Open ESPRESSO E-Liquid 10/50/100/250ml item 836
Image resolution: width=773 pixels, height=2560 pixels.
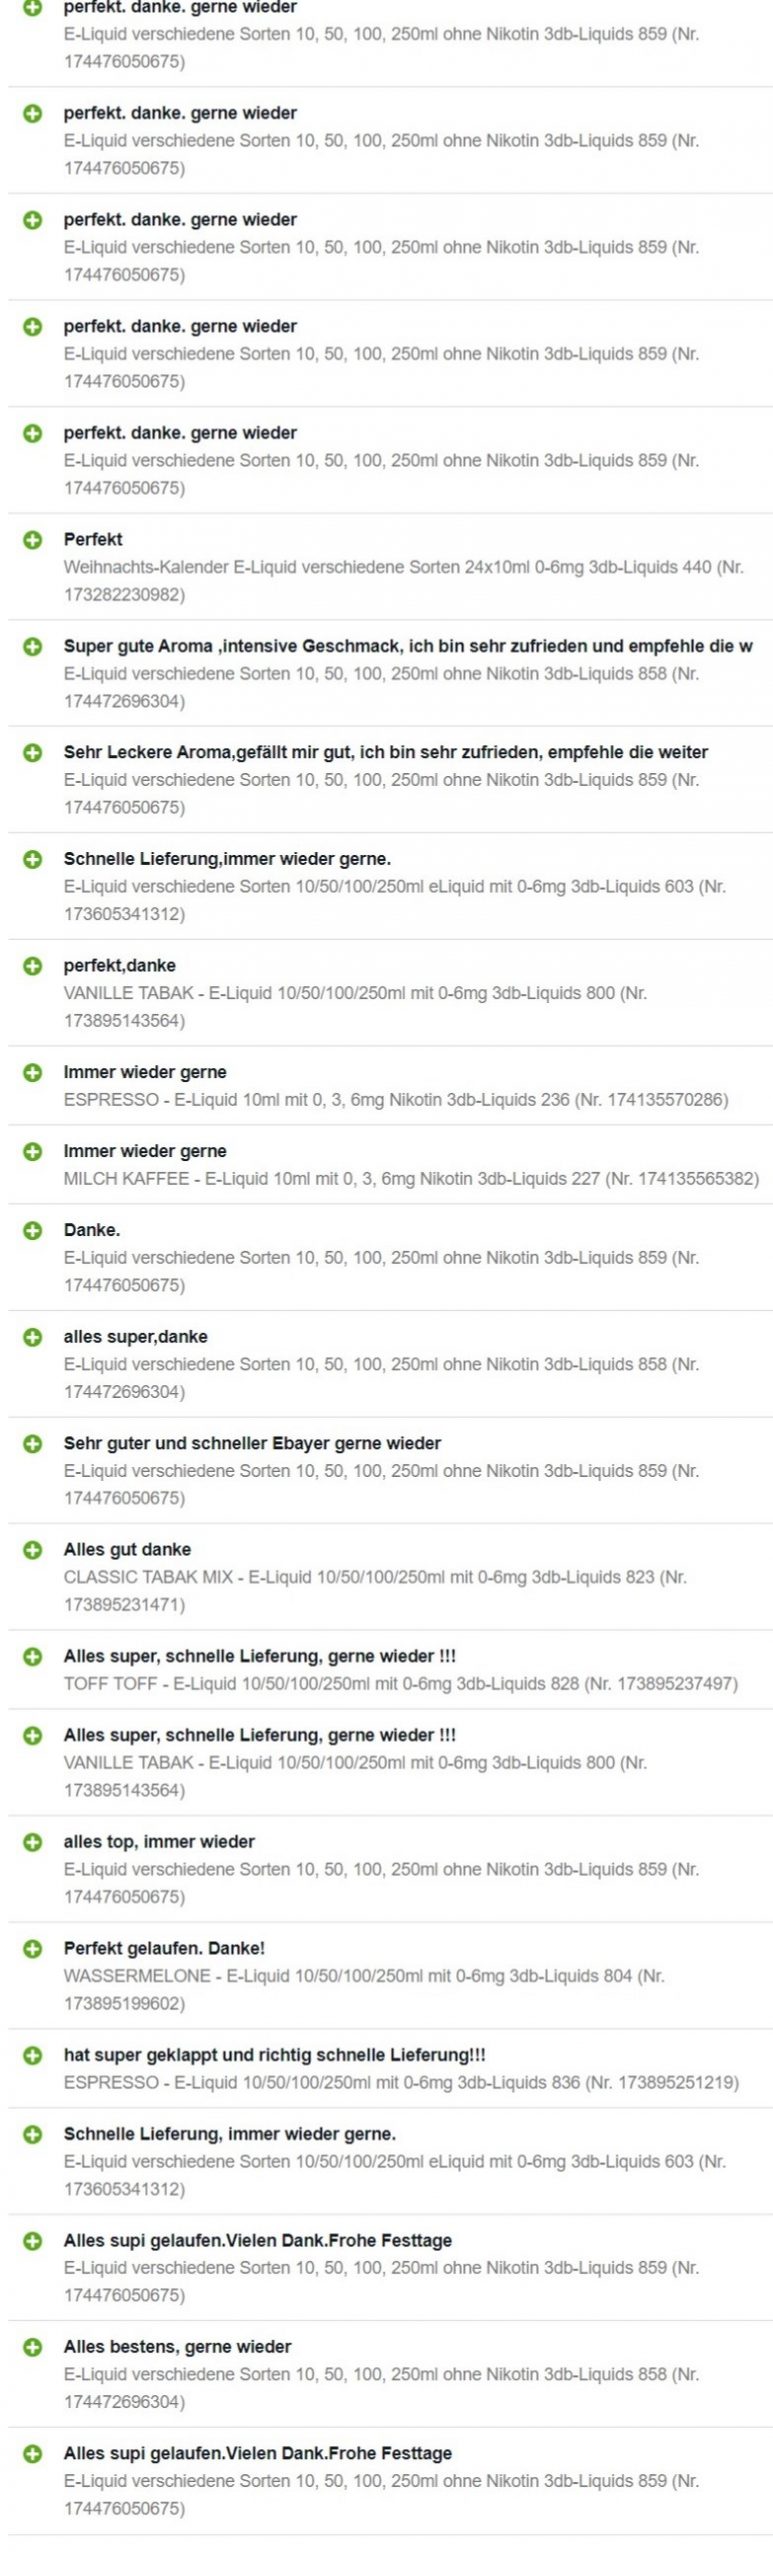(401, 2083)
